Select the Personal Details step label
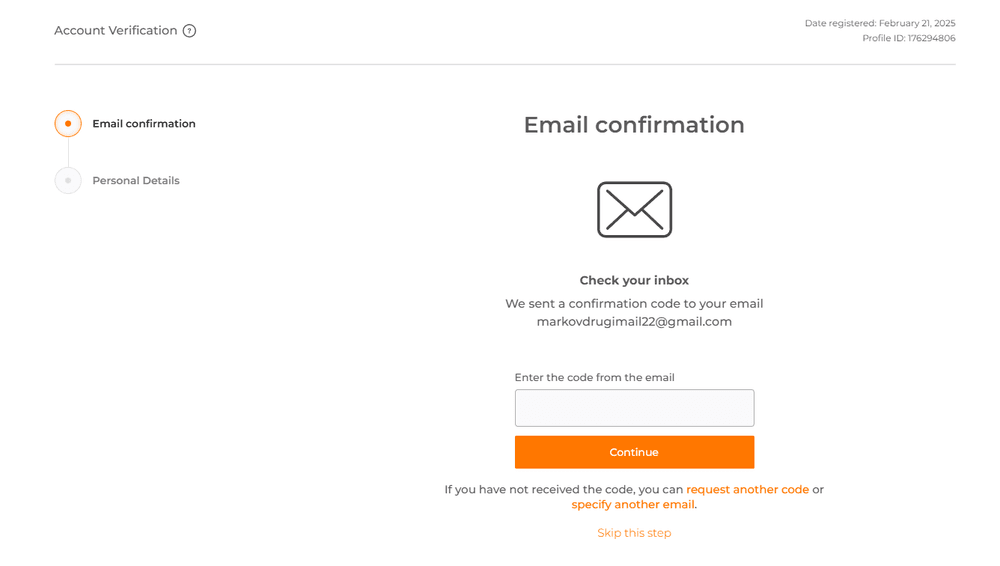 coord(136,181)
